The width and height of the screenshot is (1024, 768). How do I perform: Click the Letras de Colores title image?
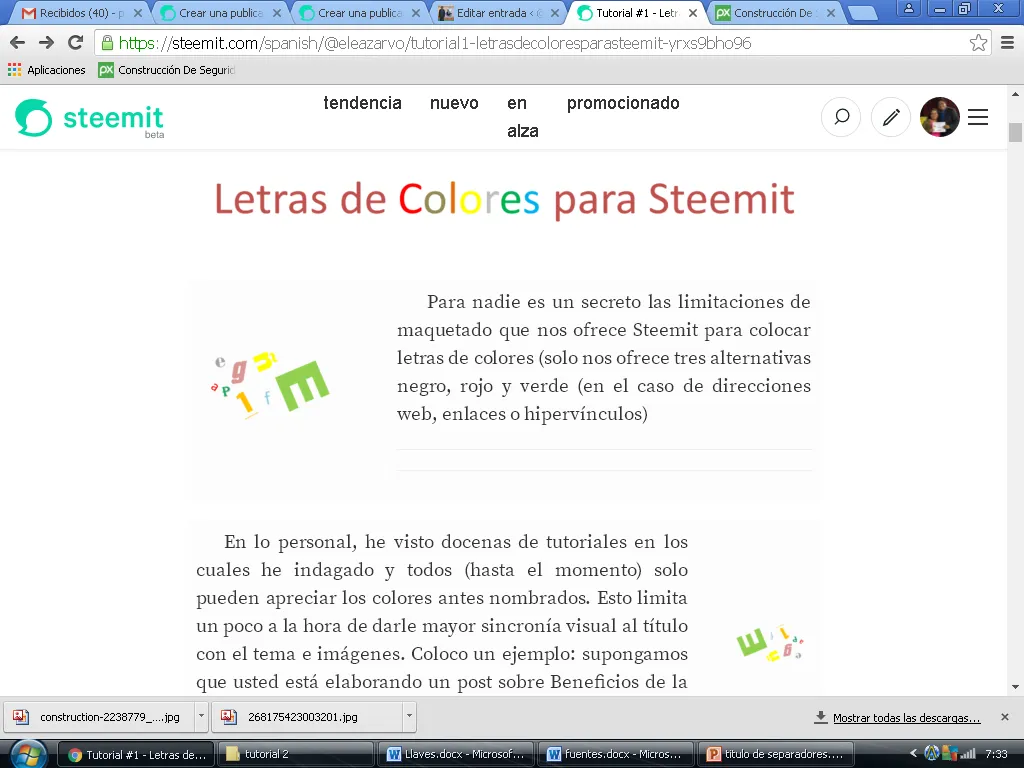504,199
